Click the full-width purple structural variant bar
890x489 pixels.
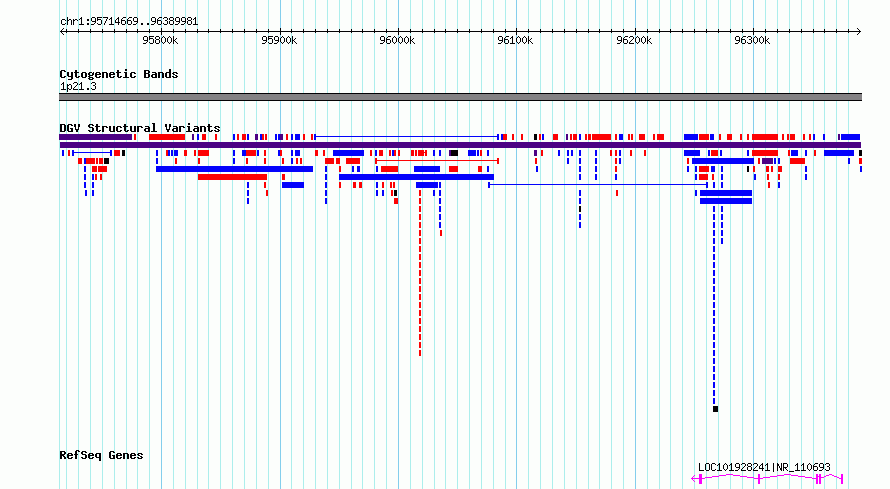(x=460, y=145)
